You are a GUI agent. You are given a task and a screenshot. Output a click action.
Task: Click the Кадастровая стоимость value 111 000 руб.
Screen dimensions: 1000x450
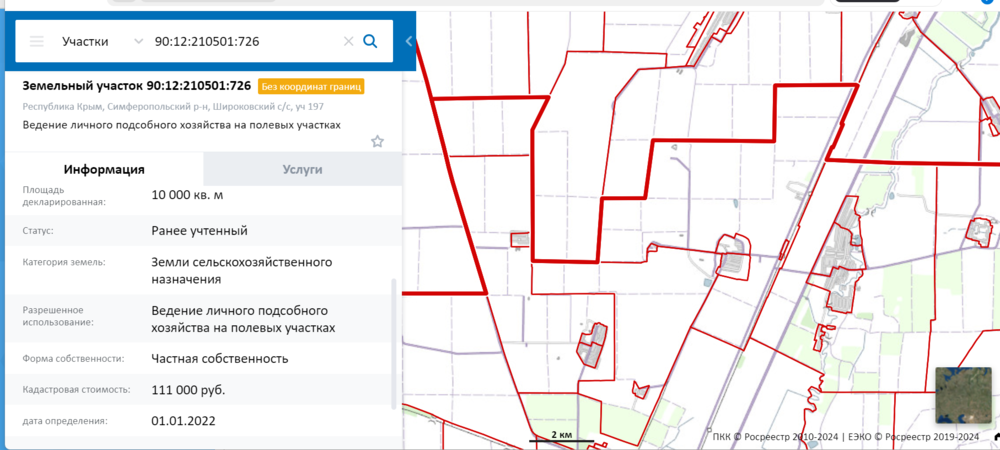[x=188, y=390]
